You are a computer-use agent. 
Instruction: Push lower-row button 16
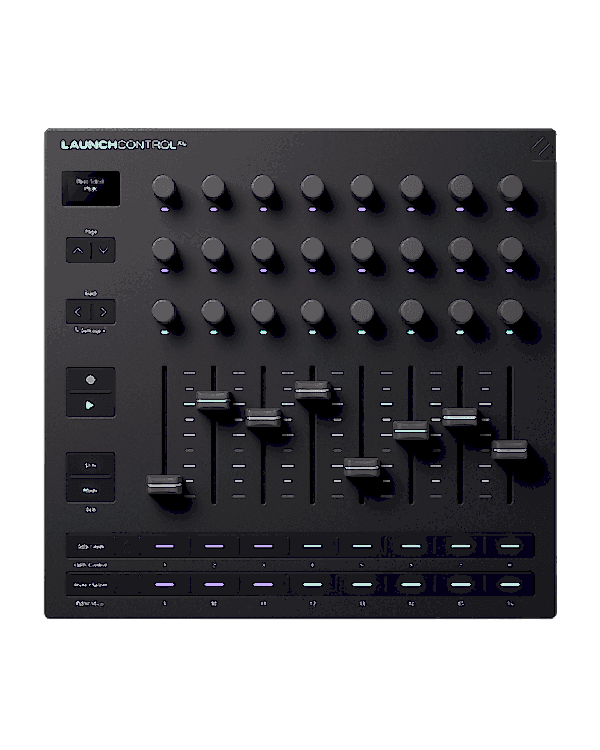point(510,585)
